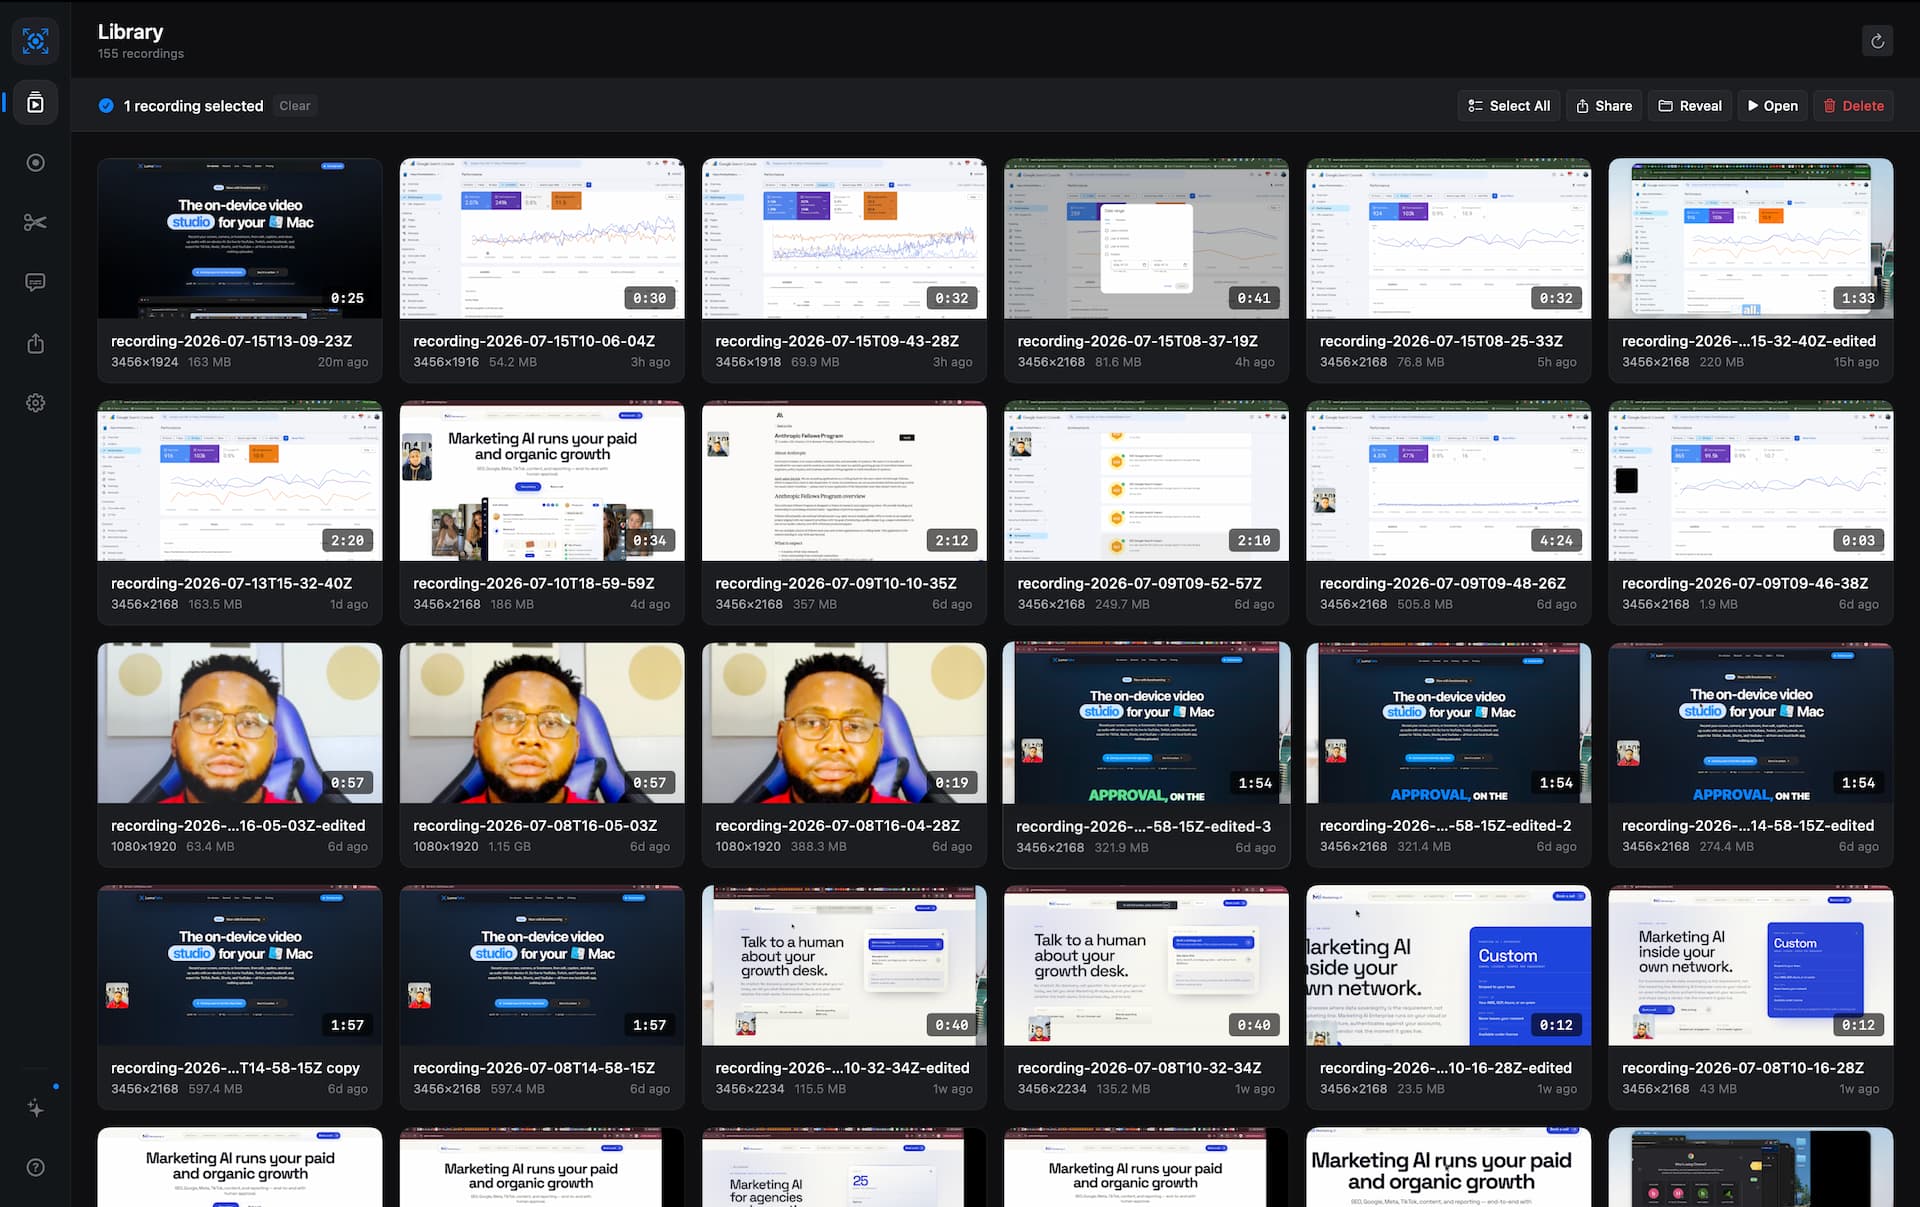Click file name recording-2026-...16-05-03Z-edited
This screenshot has height=1207, width=1920.
(x=238, y=825)
